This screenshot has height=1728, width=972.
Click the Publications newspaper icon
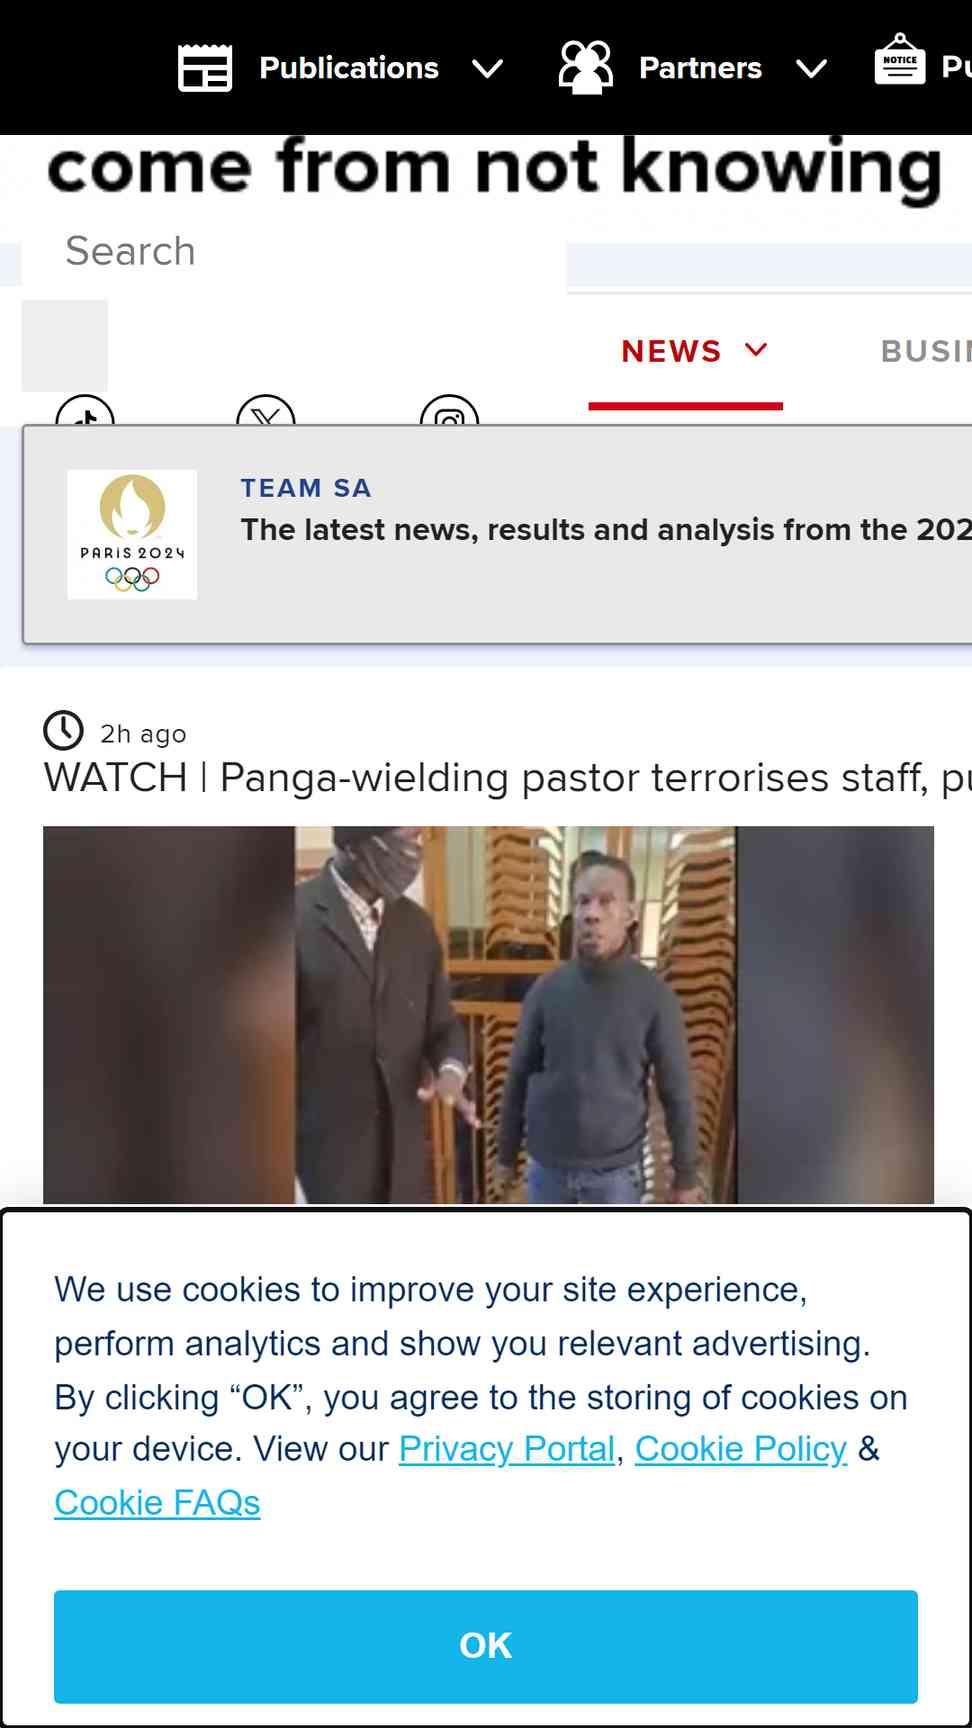pos(205,68)
